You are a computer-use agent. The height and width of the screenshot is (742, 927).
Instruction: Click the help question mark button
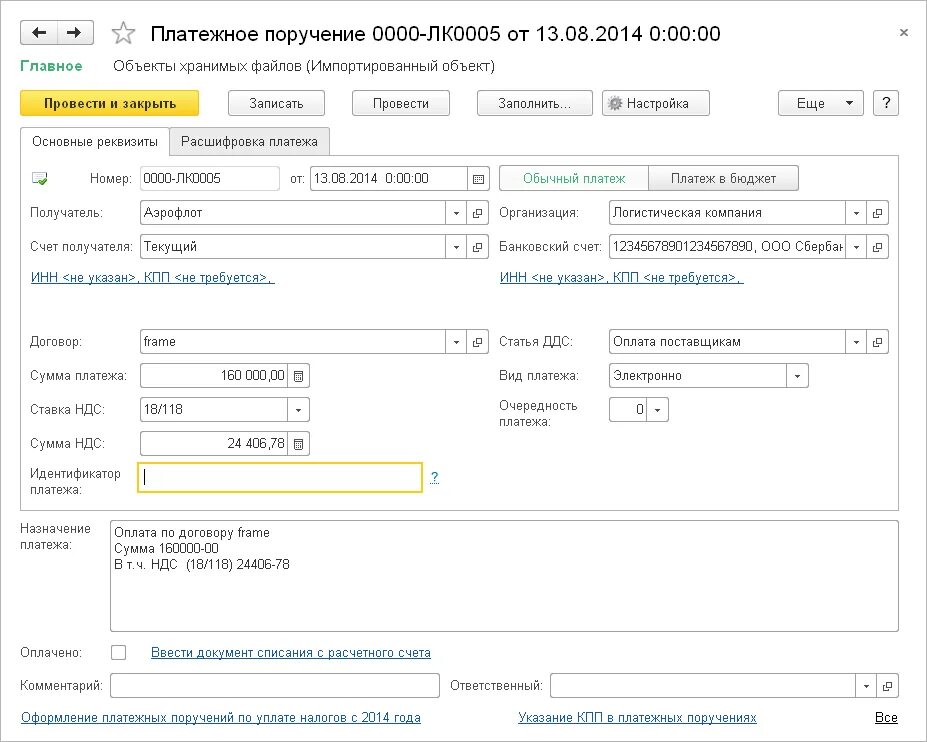(x=886, y=103)
